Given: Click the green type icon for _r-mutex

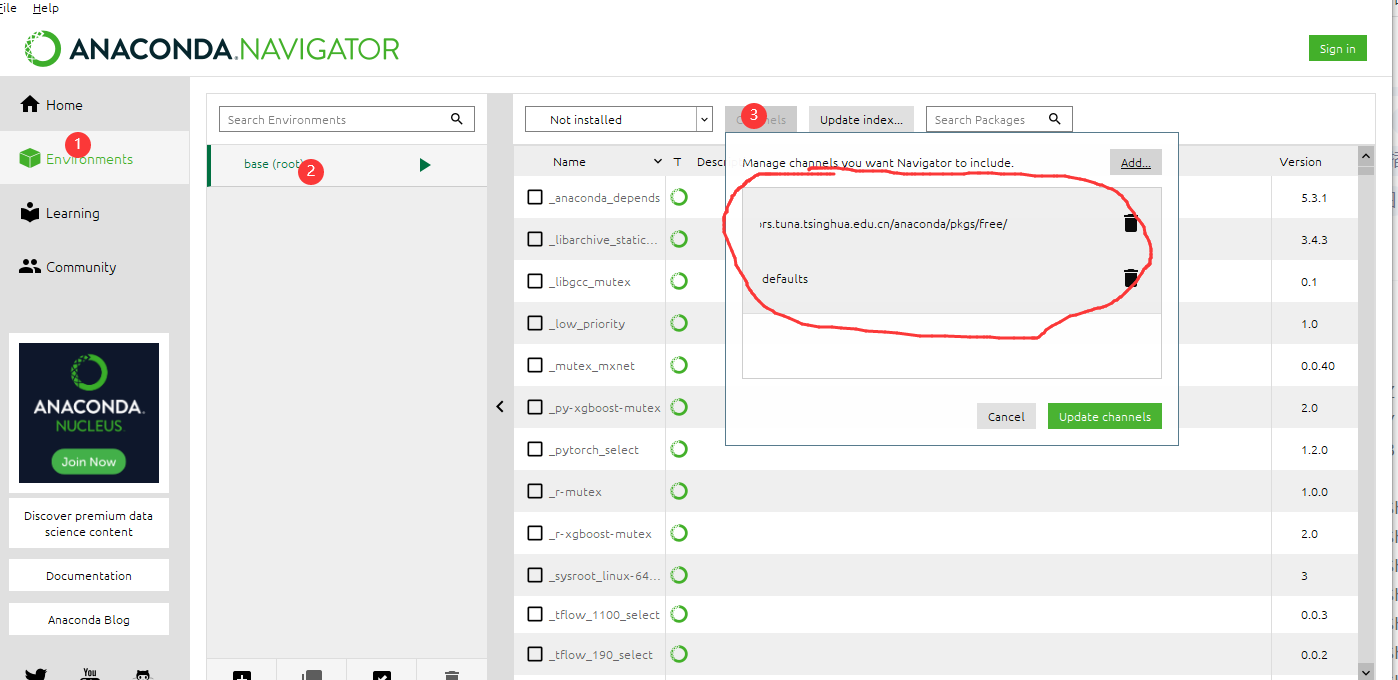Looking at the screenshot, I should (679, 491).
